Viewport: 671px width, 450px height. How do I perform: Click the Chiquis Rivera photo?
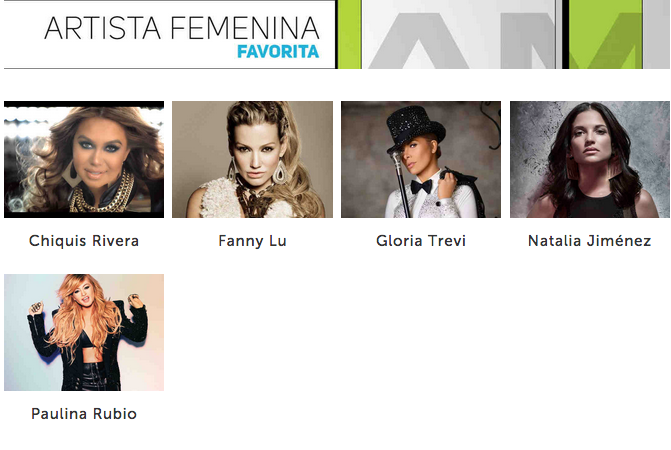(x=84, y=160)
